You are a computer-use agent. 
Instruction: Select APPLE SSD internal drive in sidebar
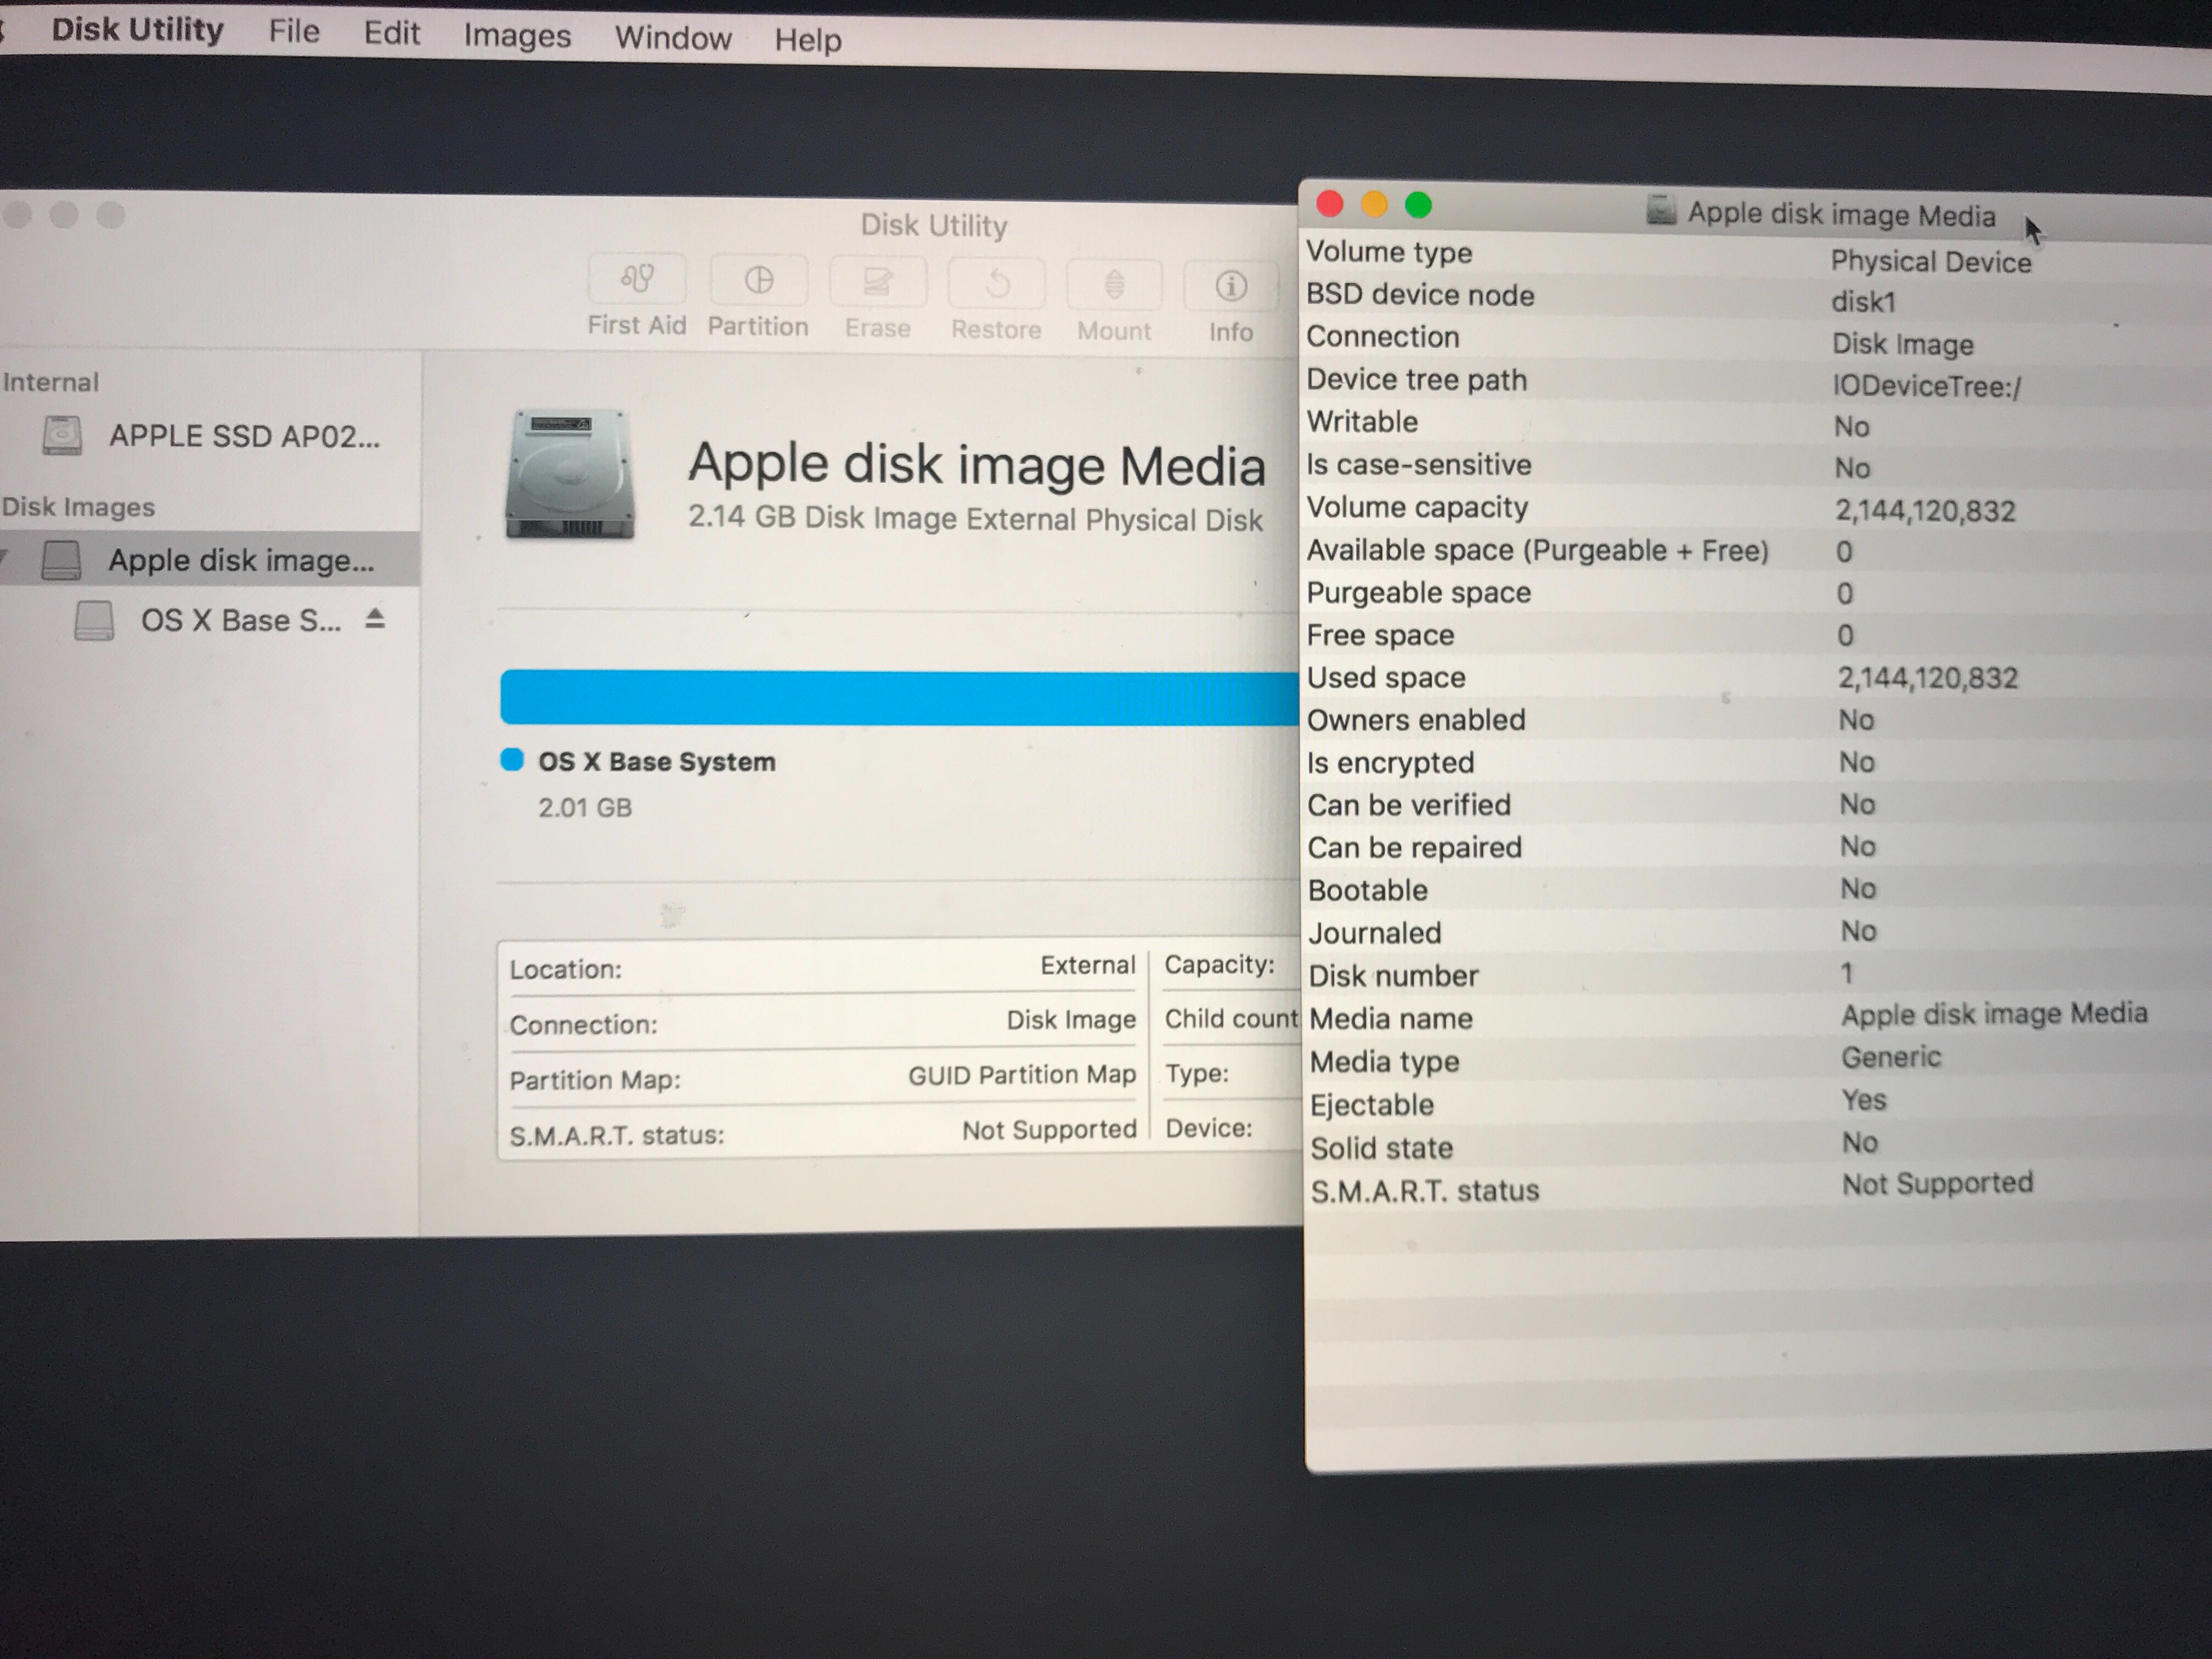(243, 436)
